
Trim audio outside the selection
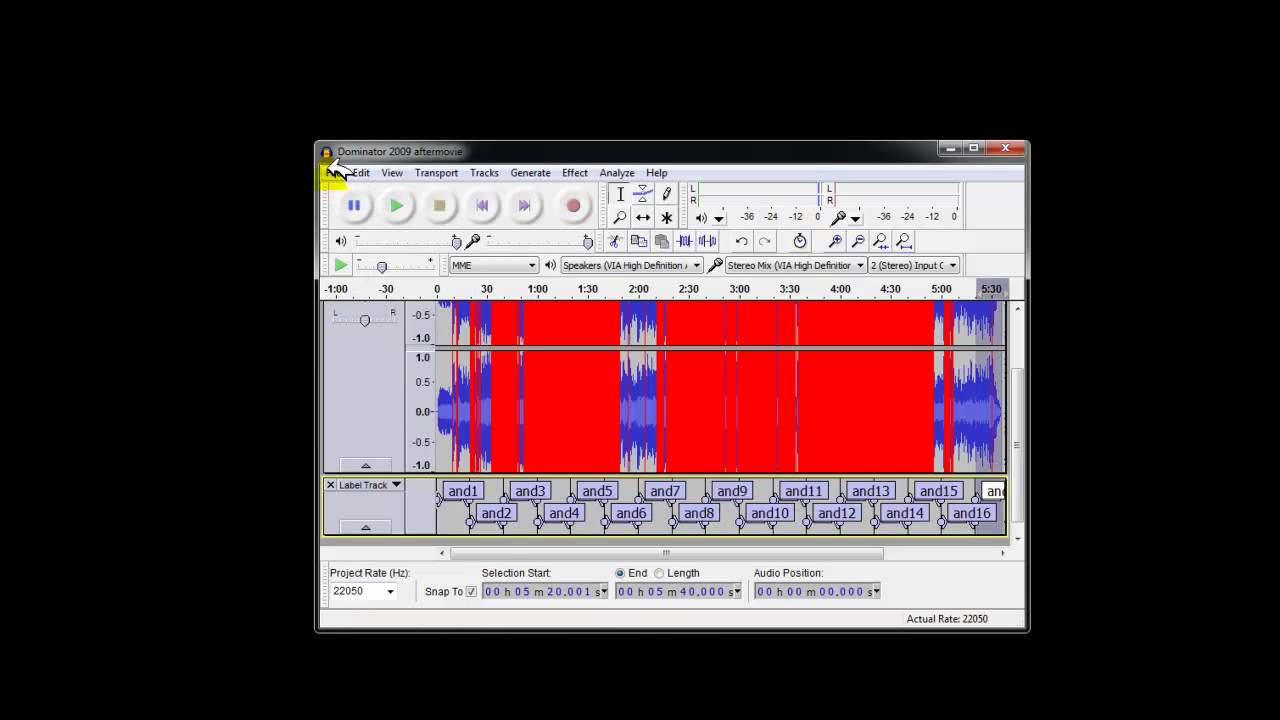(684, 241)
